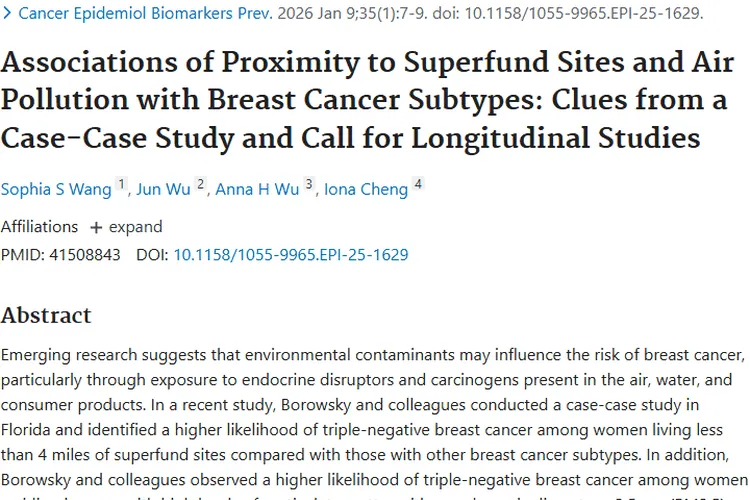Open author Anna H Wu's link

257,189
